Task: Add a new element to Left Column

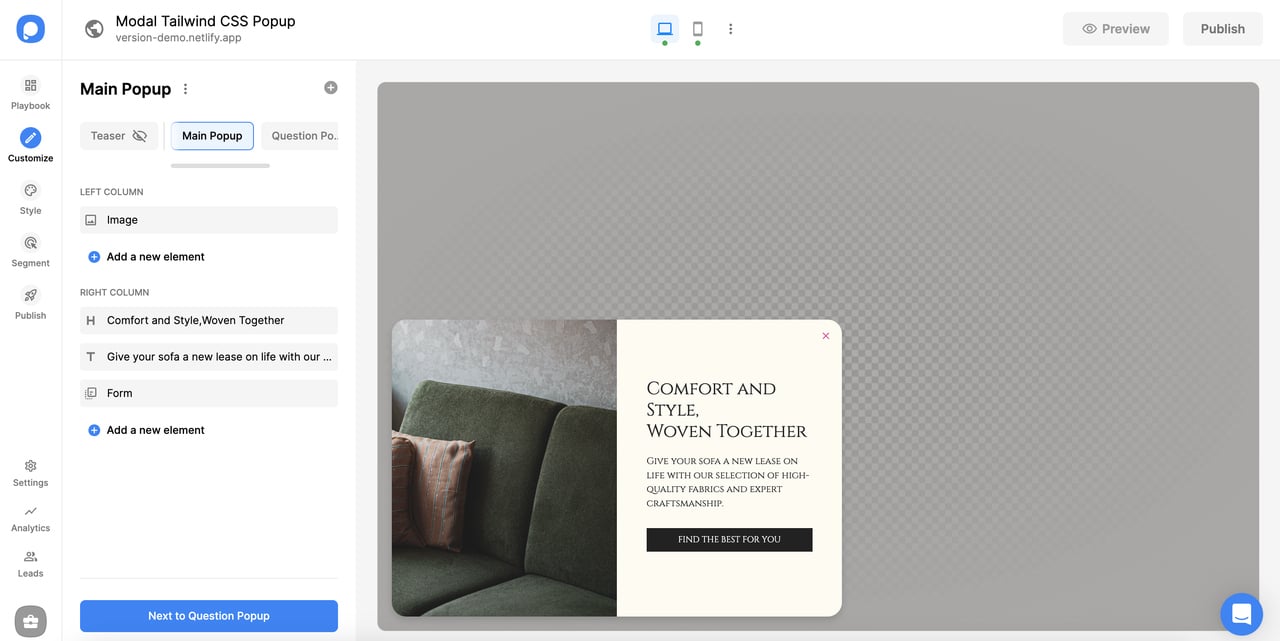Action: [146, 257]
